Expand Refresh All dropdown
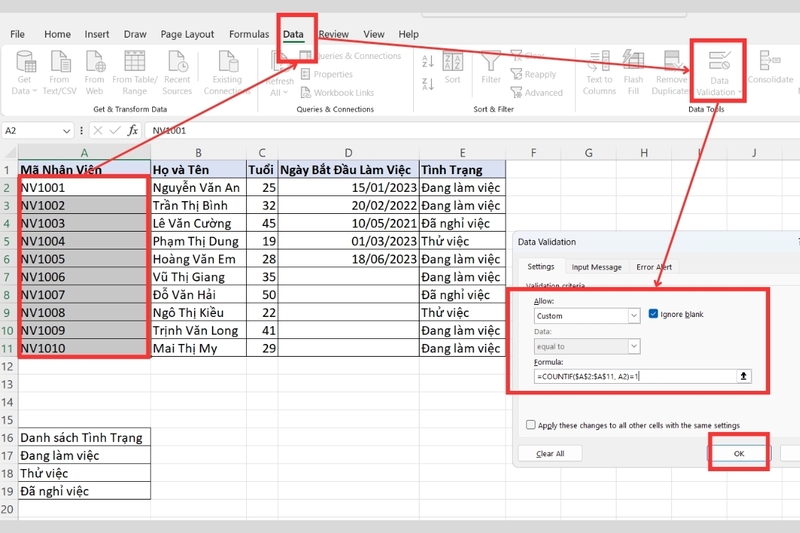The image size is (800, 533). click(279, 93)
